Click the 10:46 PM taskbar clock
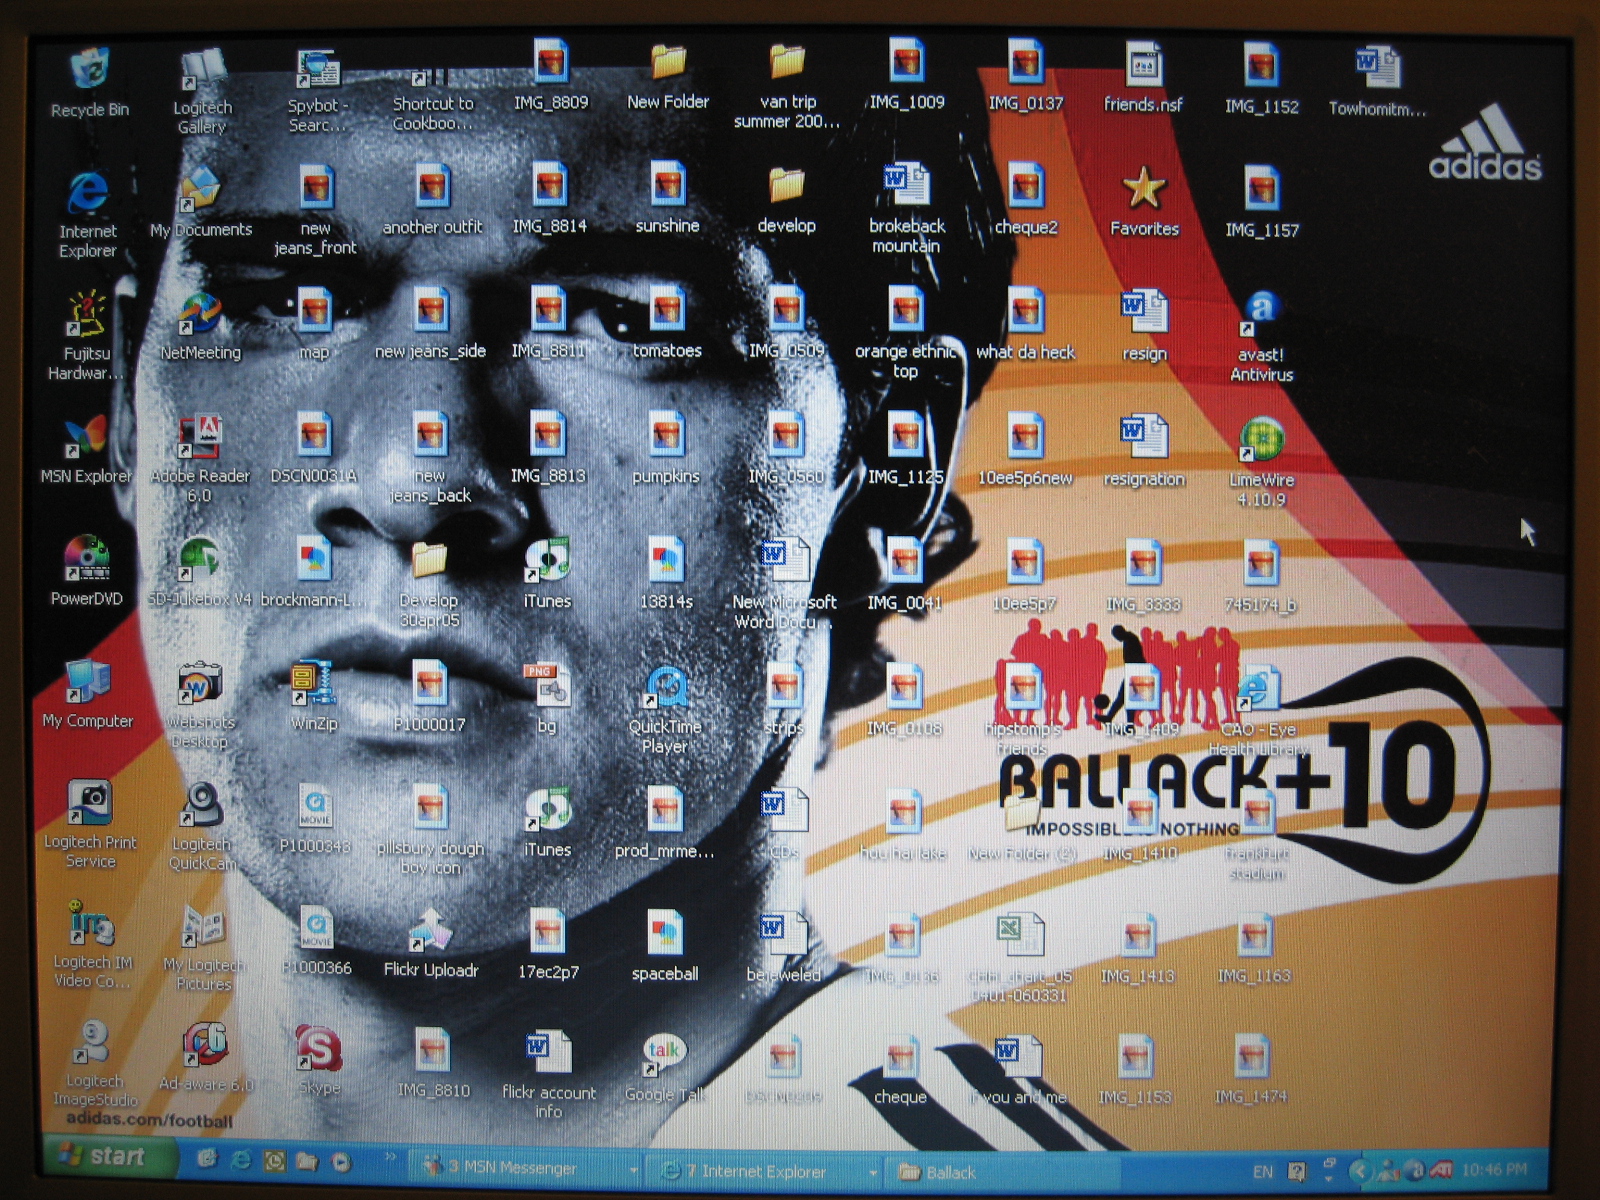This screenshot has width=1600, height=1200. pos(1494,1169)
